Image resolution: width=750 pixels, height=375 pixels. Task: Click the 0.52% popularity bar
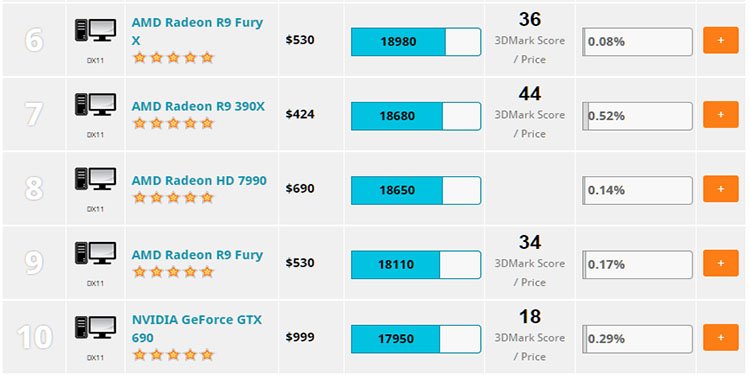coord(638,116)
